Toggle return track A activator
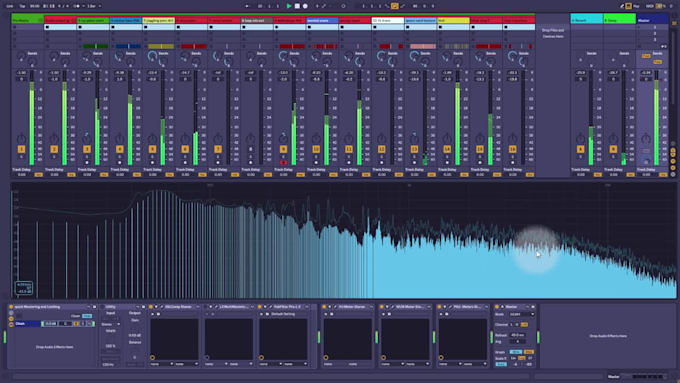The image size is (680, 383). pos(580,149)
